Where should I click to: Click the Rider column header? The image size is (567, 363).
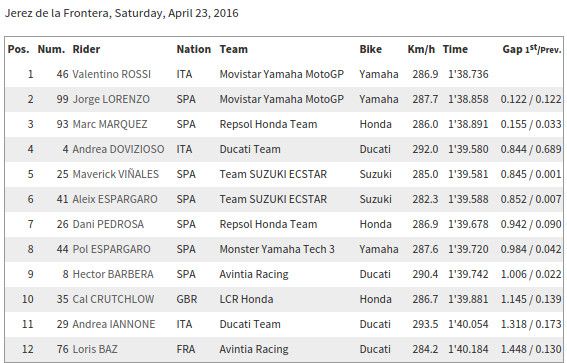coord(86,50)
